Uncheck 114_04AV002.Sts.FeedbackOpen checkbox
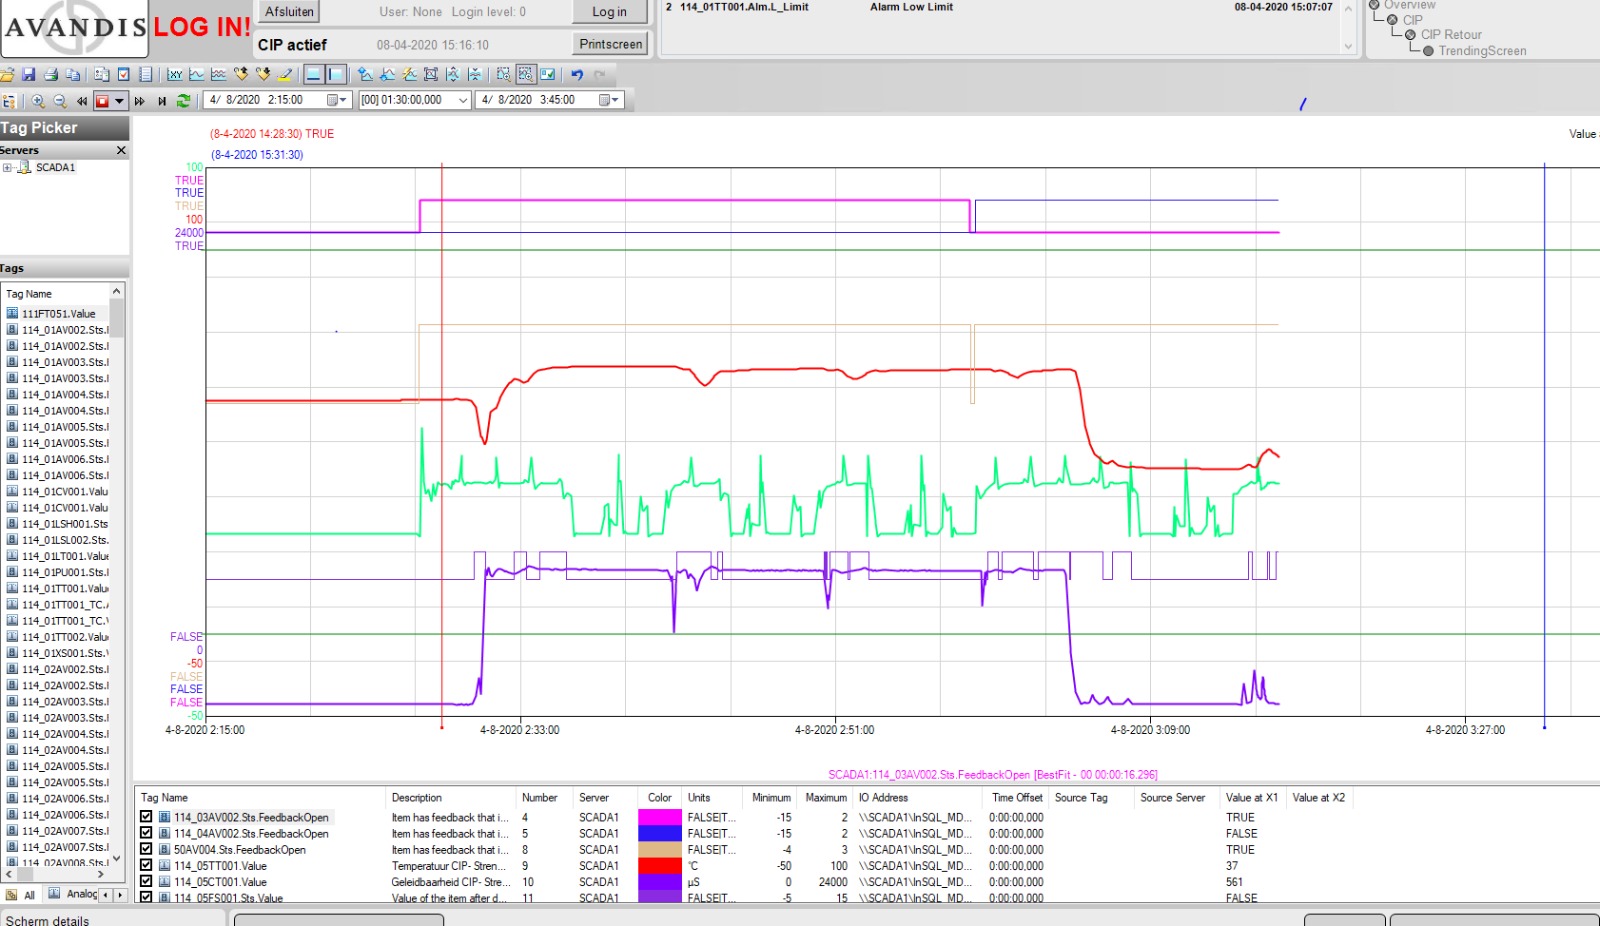The height and width of the screenshot is (926, 1600). tap(146, 833)
